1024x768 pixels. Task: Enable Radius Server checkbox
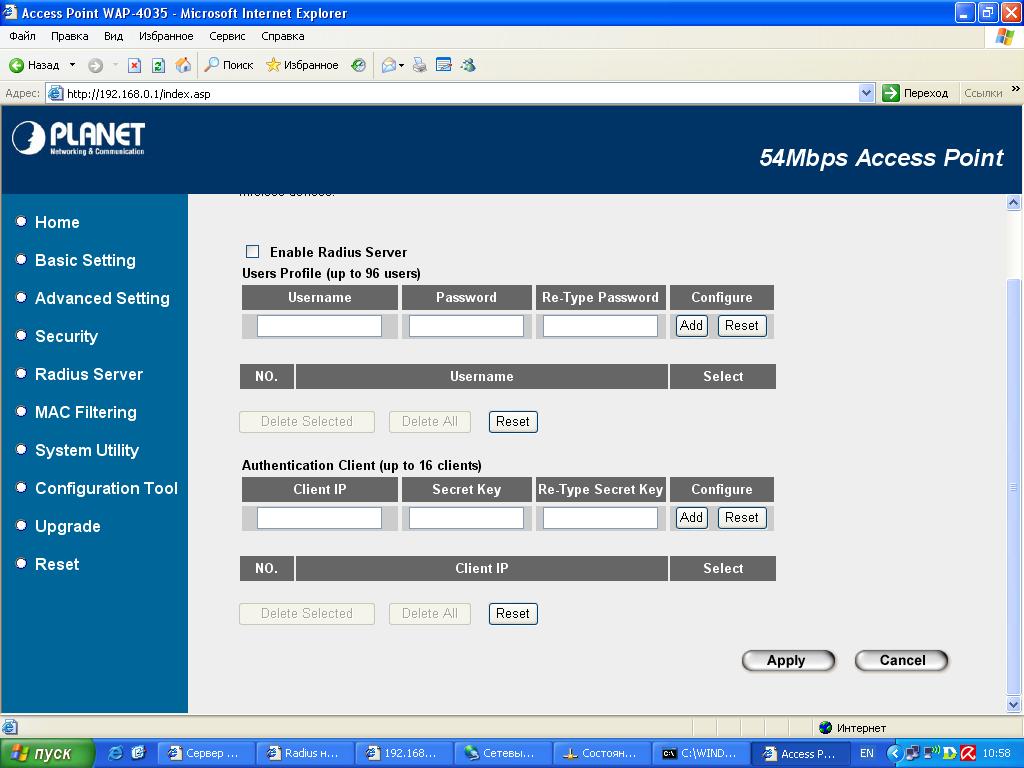click(x=253, y=251)
